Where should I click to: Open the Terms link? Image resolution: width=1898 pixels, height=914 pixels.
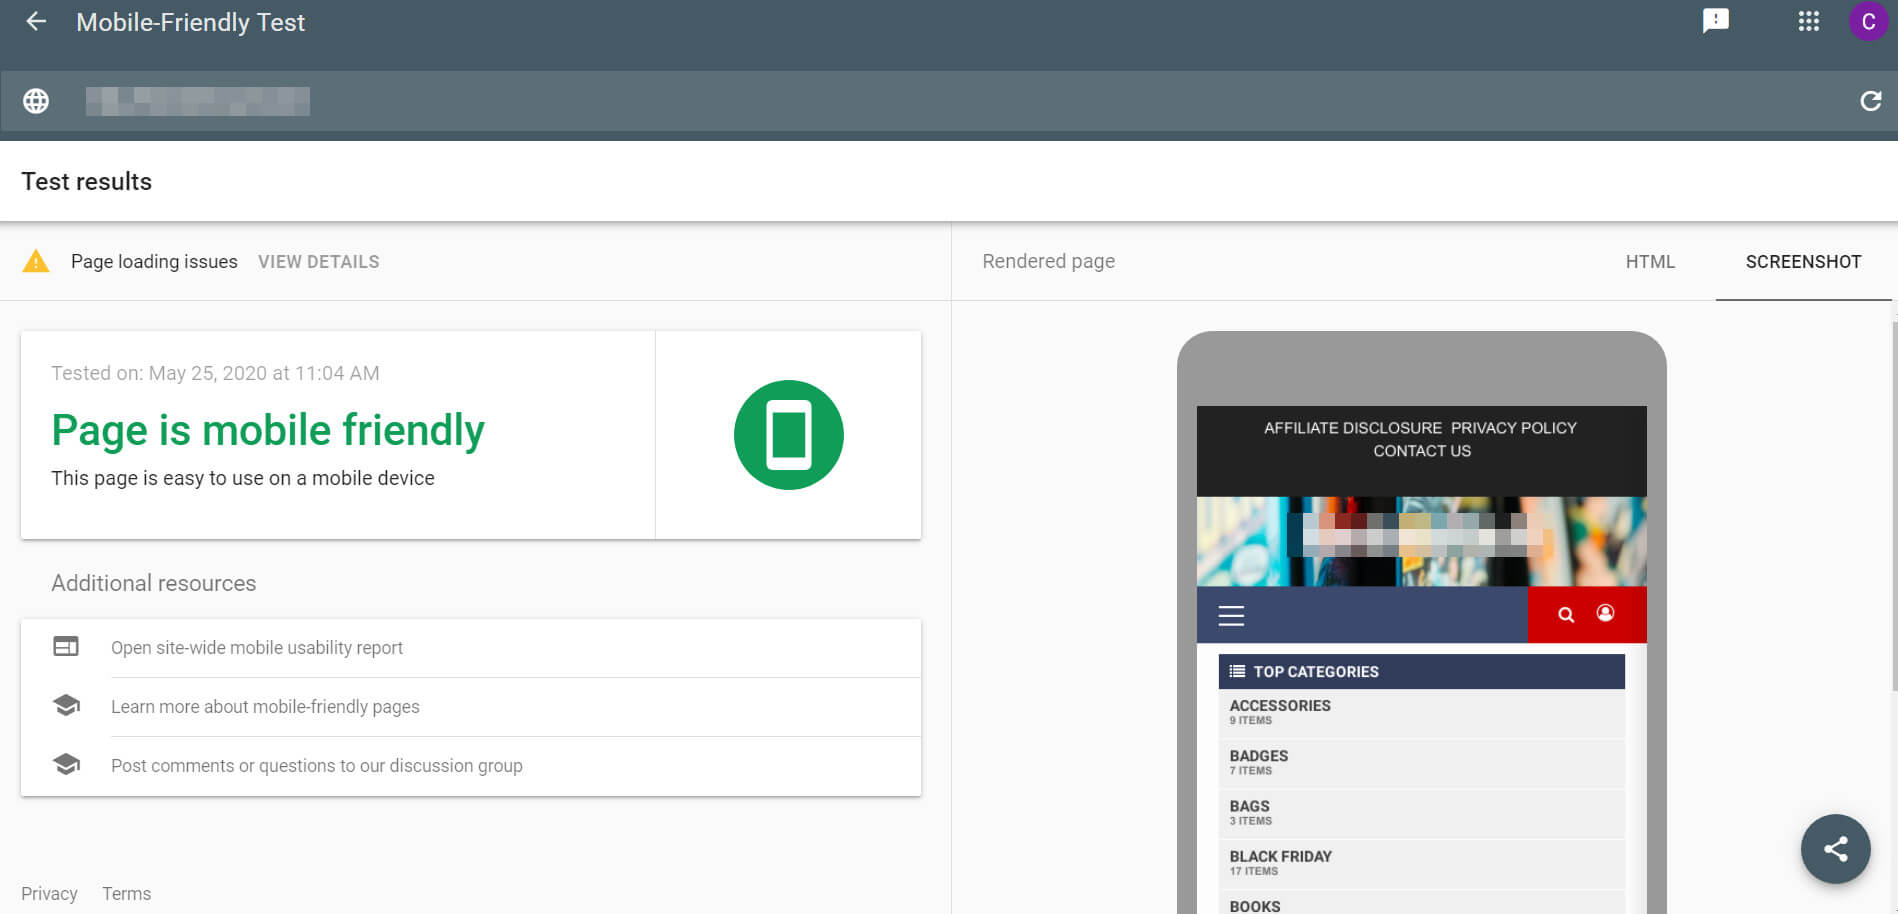click(126, 894)
